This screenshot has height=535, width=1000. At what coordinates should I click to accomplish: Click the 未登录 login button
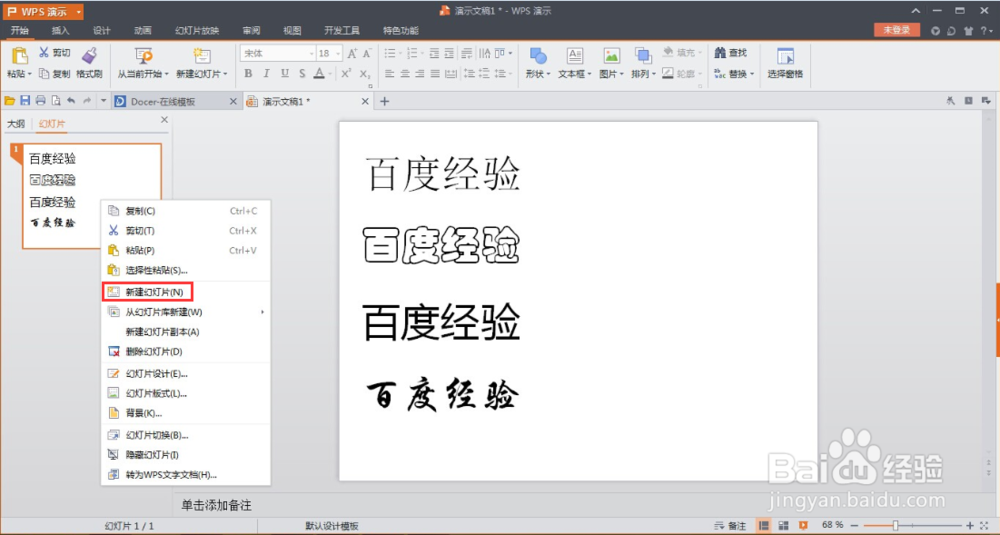point(897,30)
